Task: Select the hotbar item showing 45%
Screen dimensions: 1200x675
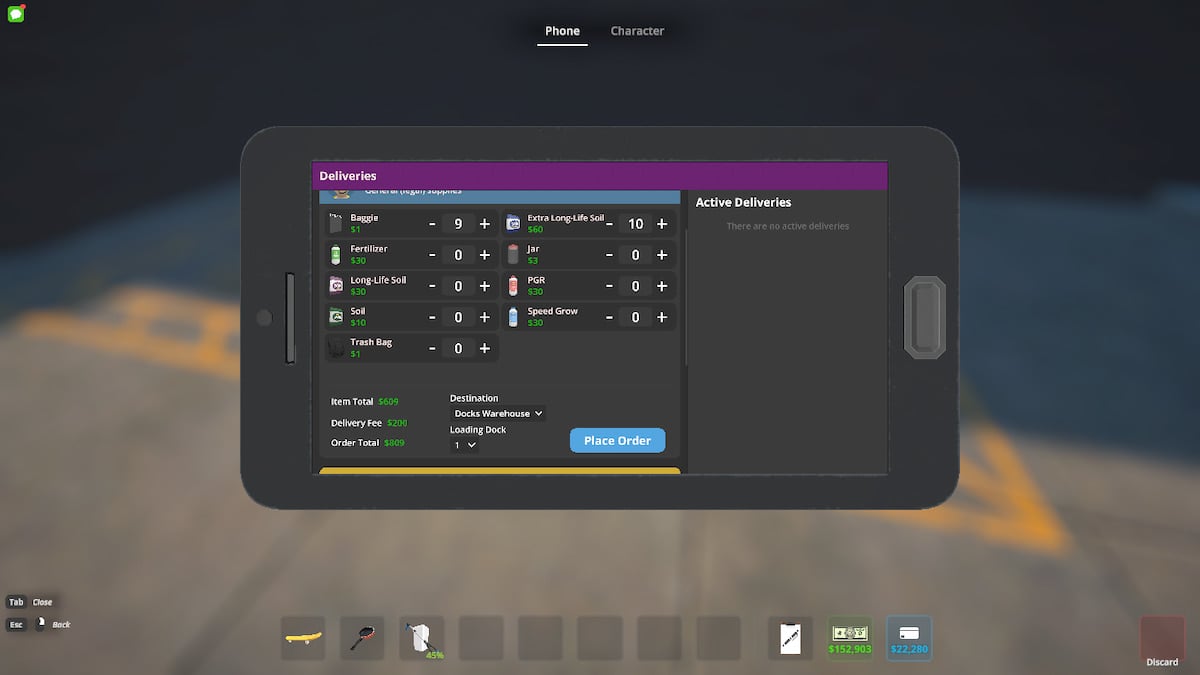Action: click(422, 637)
